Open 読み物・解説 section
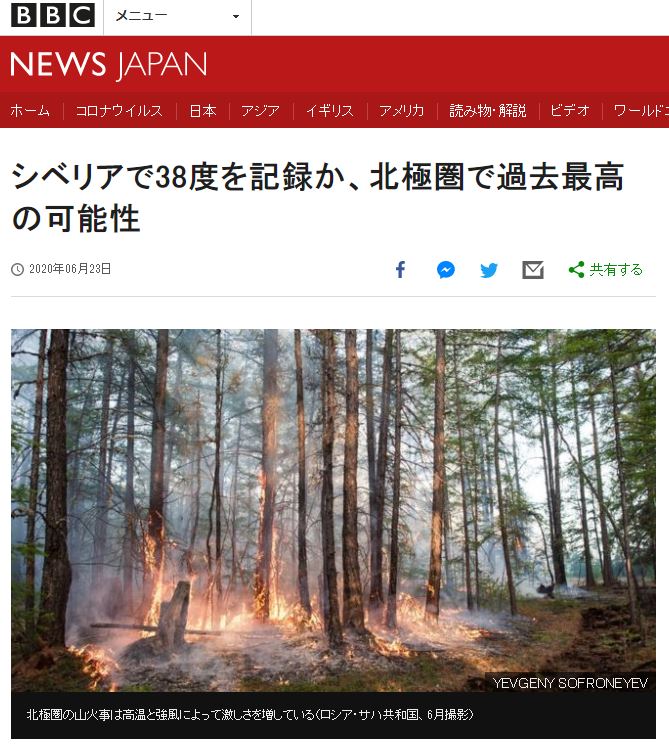 point(488,111)
